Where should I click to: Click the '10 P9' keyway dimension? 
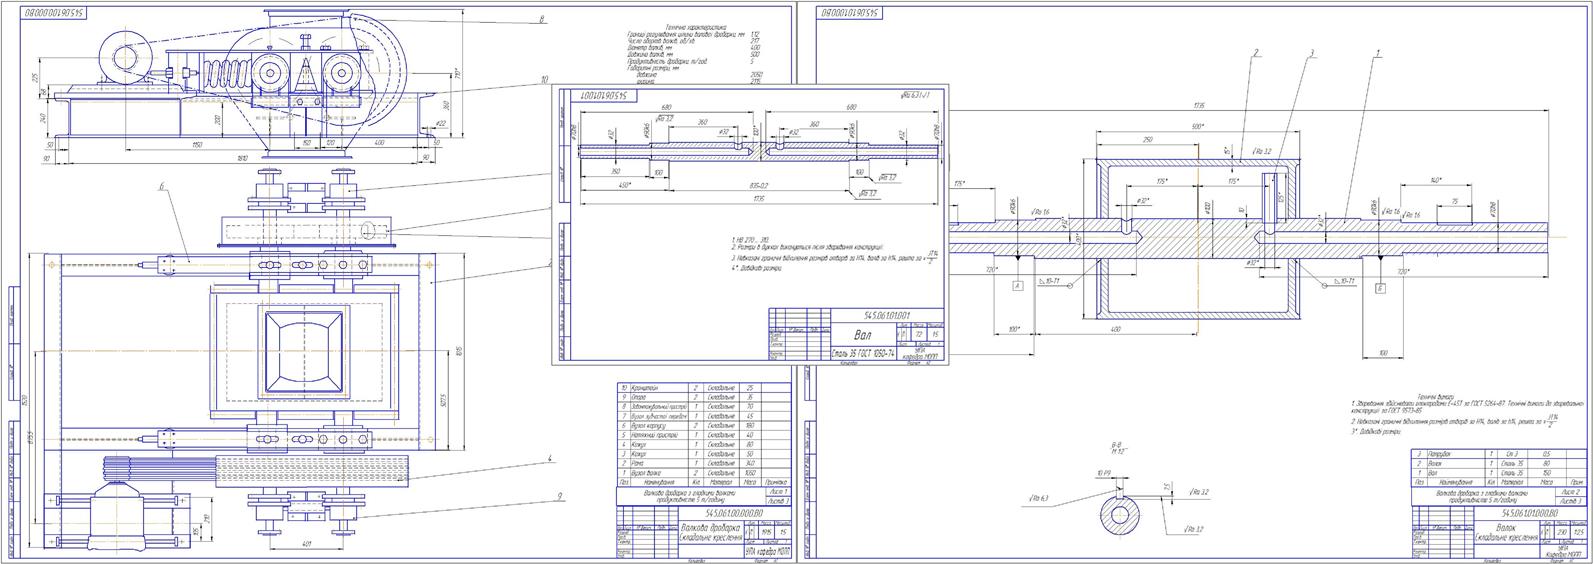[1102, 471]
